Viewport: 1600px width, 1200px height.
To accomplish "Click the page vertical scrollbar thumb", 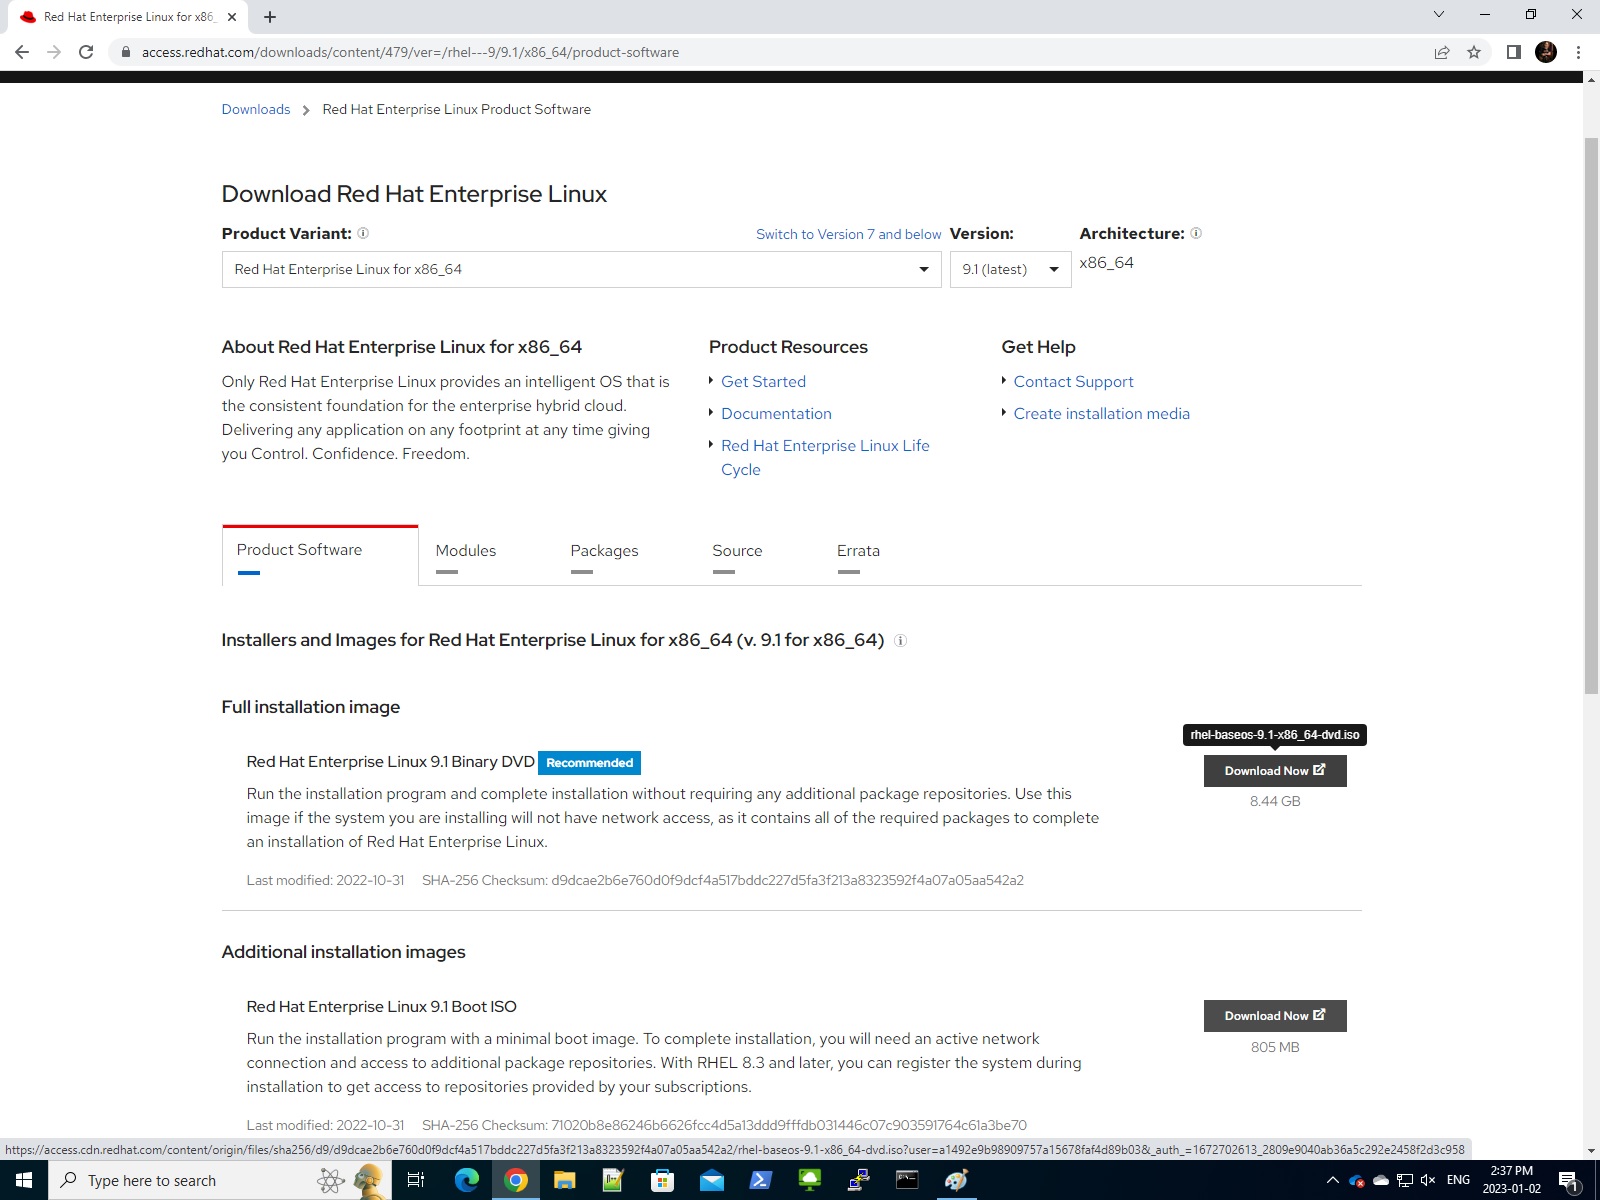I will [x=1591, y=415].
